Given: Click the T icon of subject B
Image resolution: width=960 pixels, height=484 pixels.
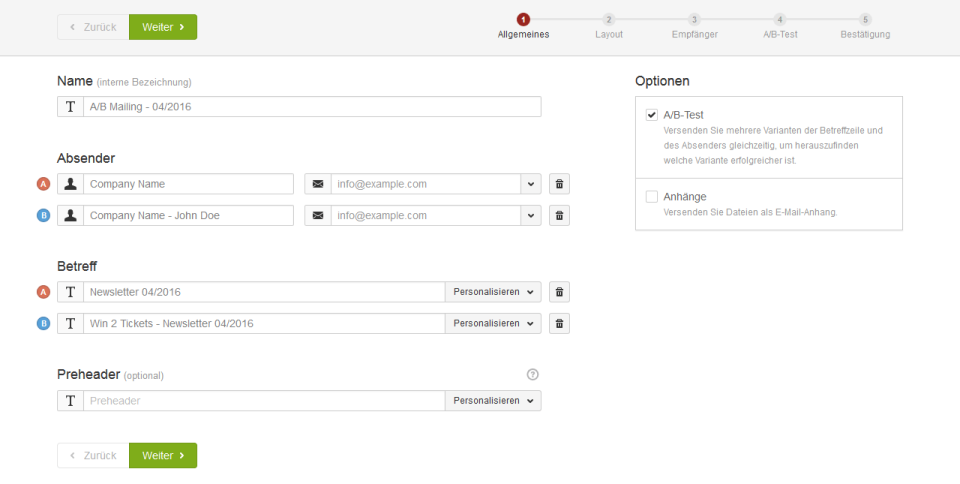Looking at the screenshot, I should [x=70, y=323].
